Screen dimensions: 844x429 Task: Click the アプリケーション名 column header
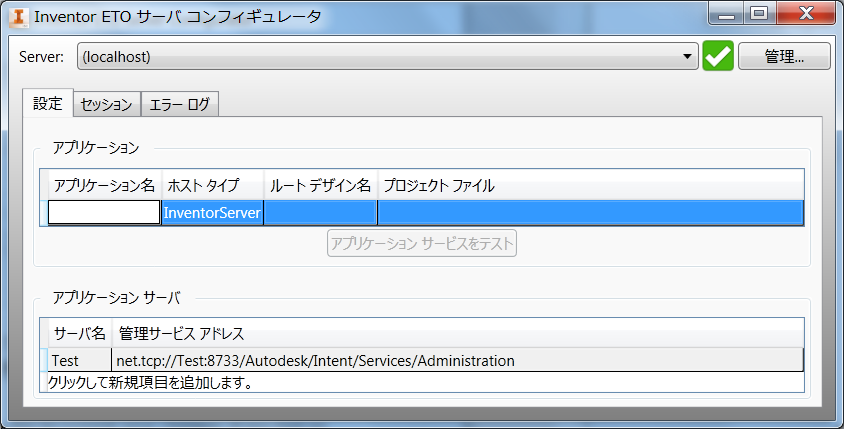coord(104,185)
